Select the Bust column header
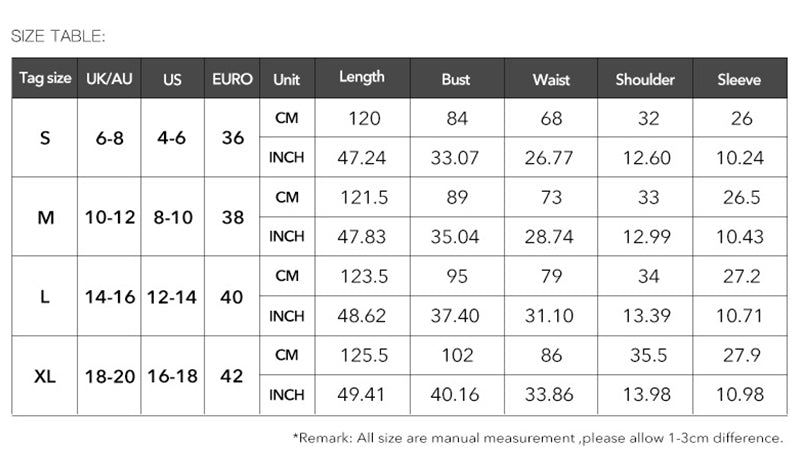800x465 pixels. [x=457, y=79]
